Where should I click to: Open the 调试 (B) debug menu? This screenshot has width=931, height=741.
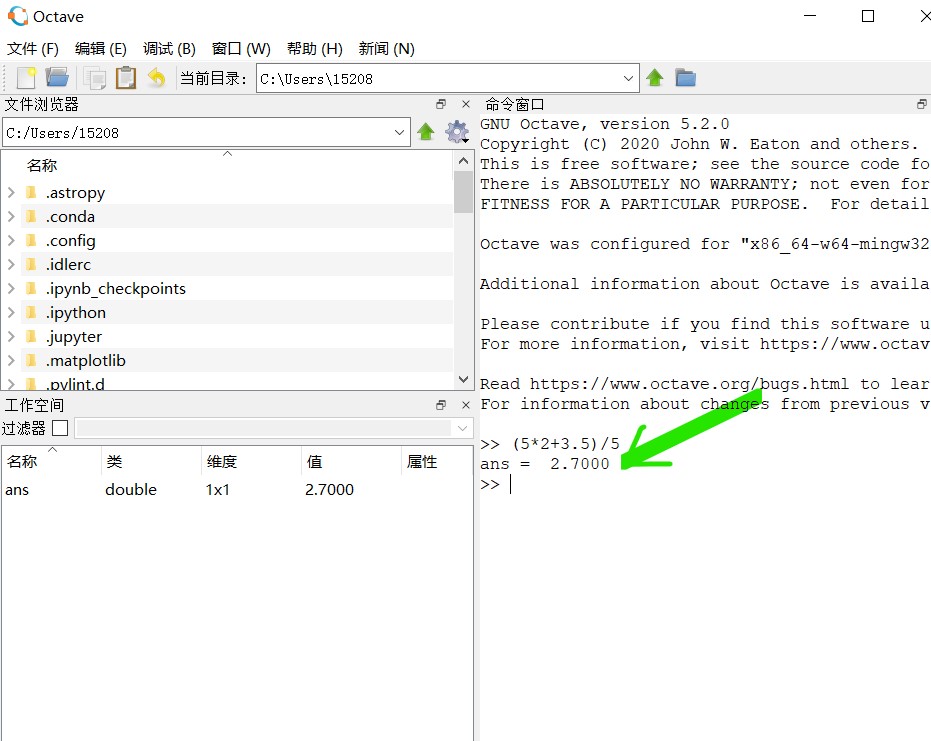click(169, 49)
